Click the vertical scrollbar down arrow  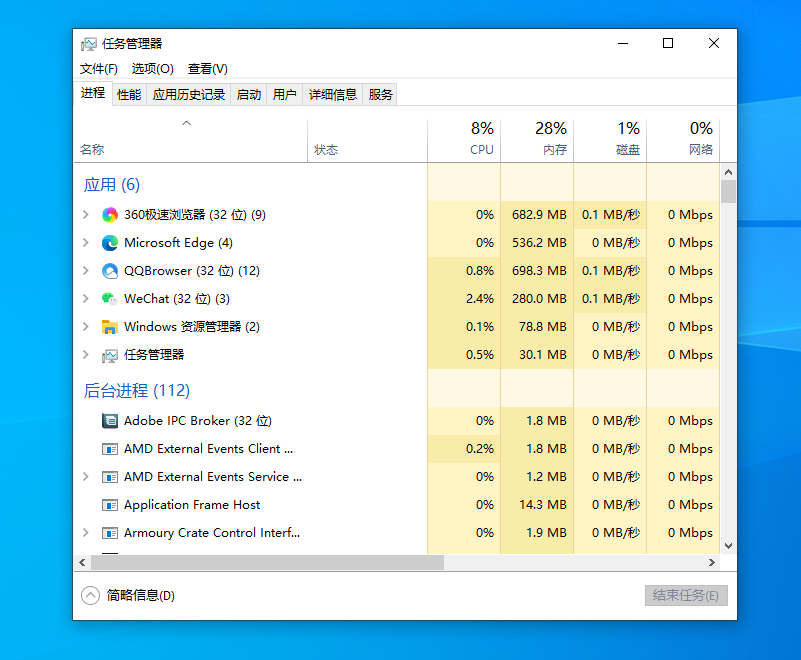pos(728,546)
